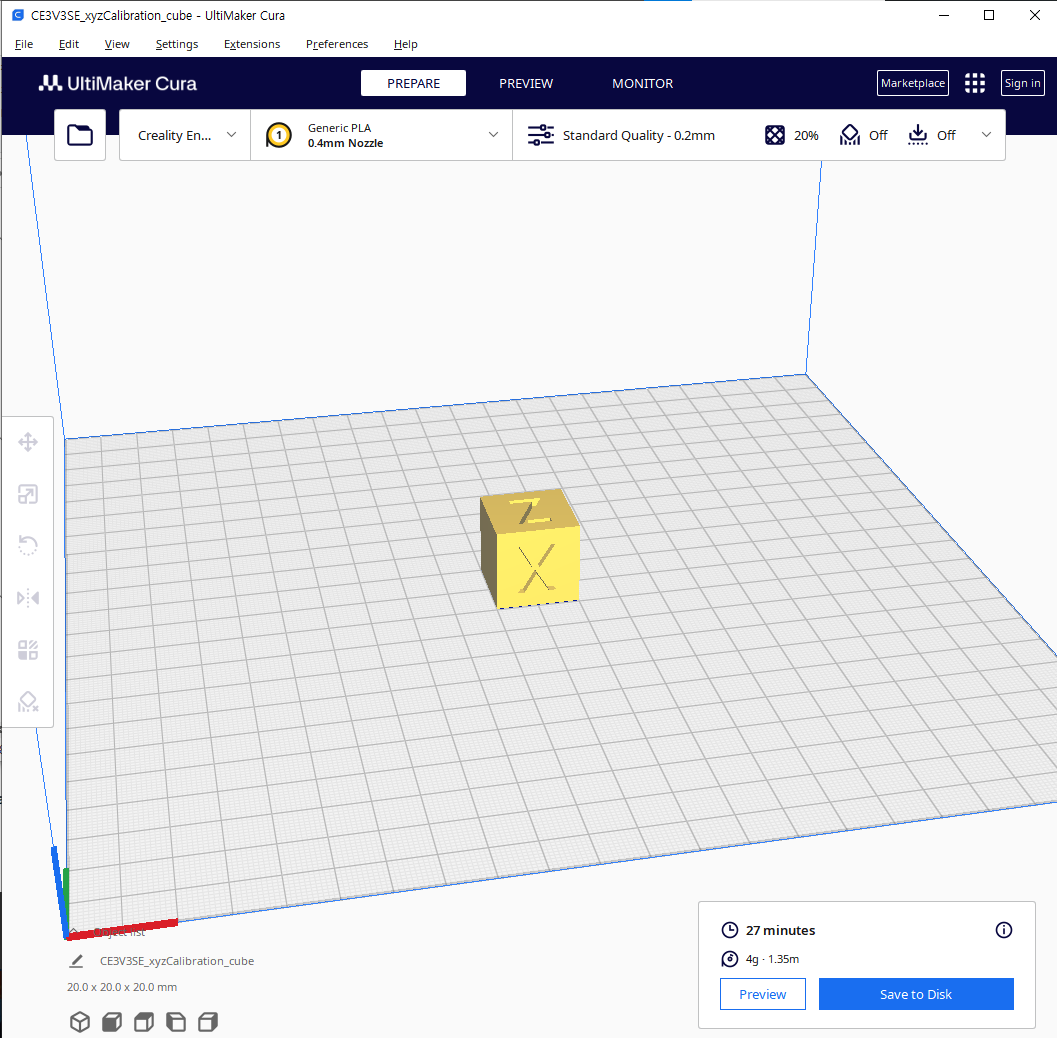Click the extruder 1 material icon

278,135
